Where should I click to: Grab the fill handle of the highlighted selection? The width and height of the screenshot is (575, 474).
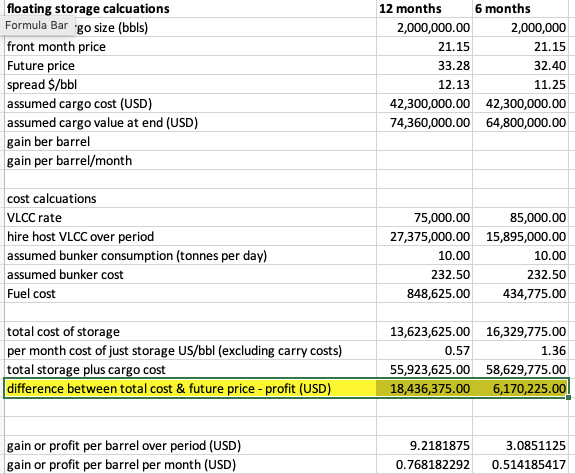coord(568,397)
